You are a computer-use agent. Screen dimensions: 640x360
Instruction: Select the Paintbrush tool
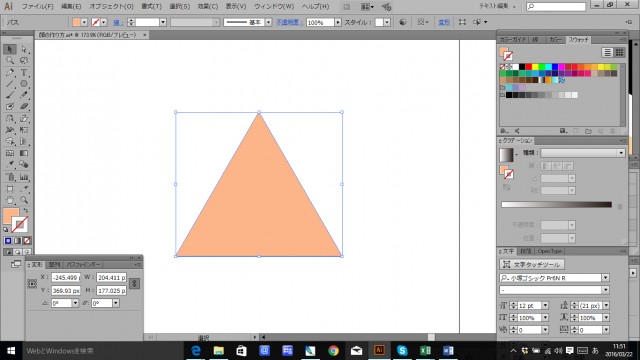10,95
